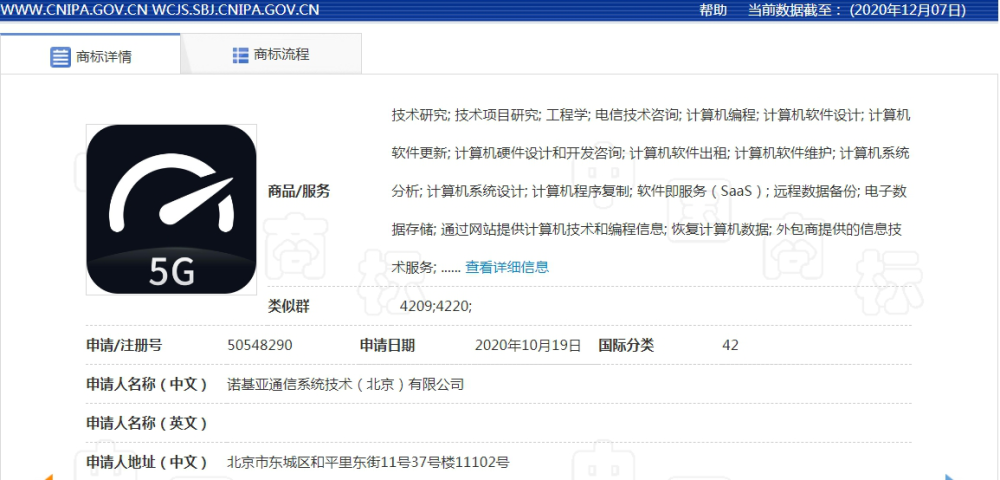Click the WWW.CNIPA.GOV.CN site address text
Viewport: 1000px width, 480px height.
(75, 10)
